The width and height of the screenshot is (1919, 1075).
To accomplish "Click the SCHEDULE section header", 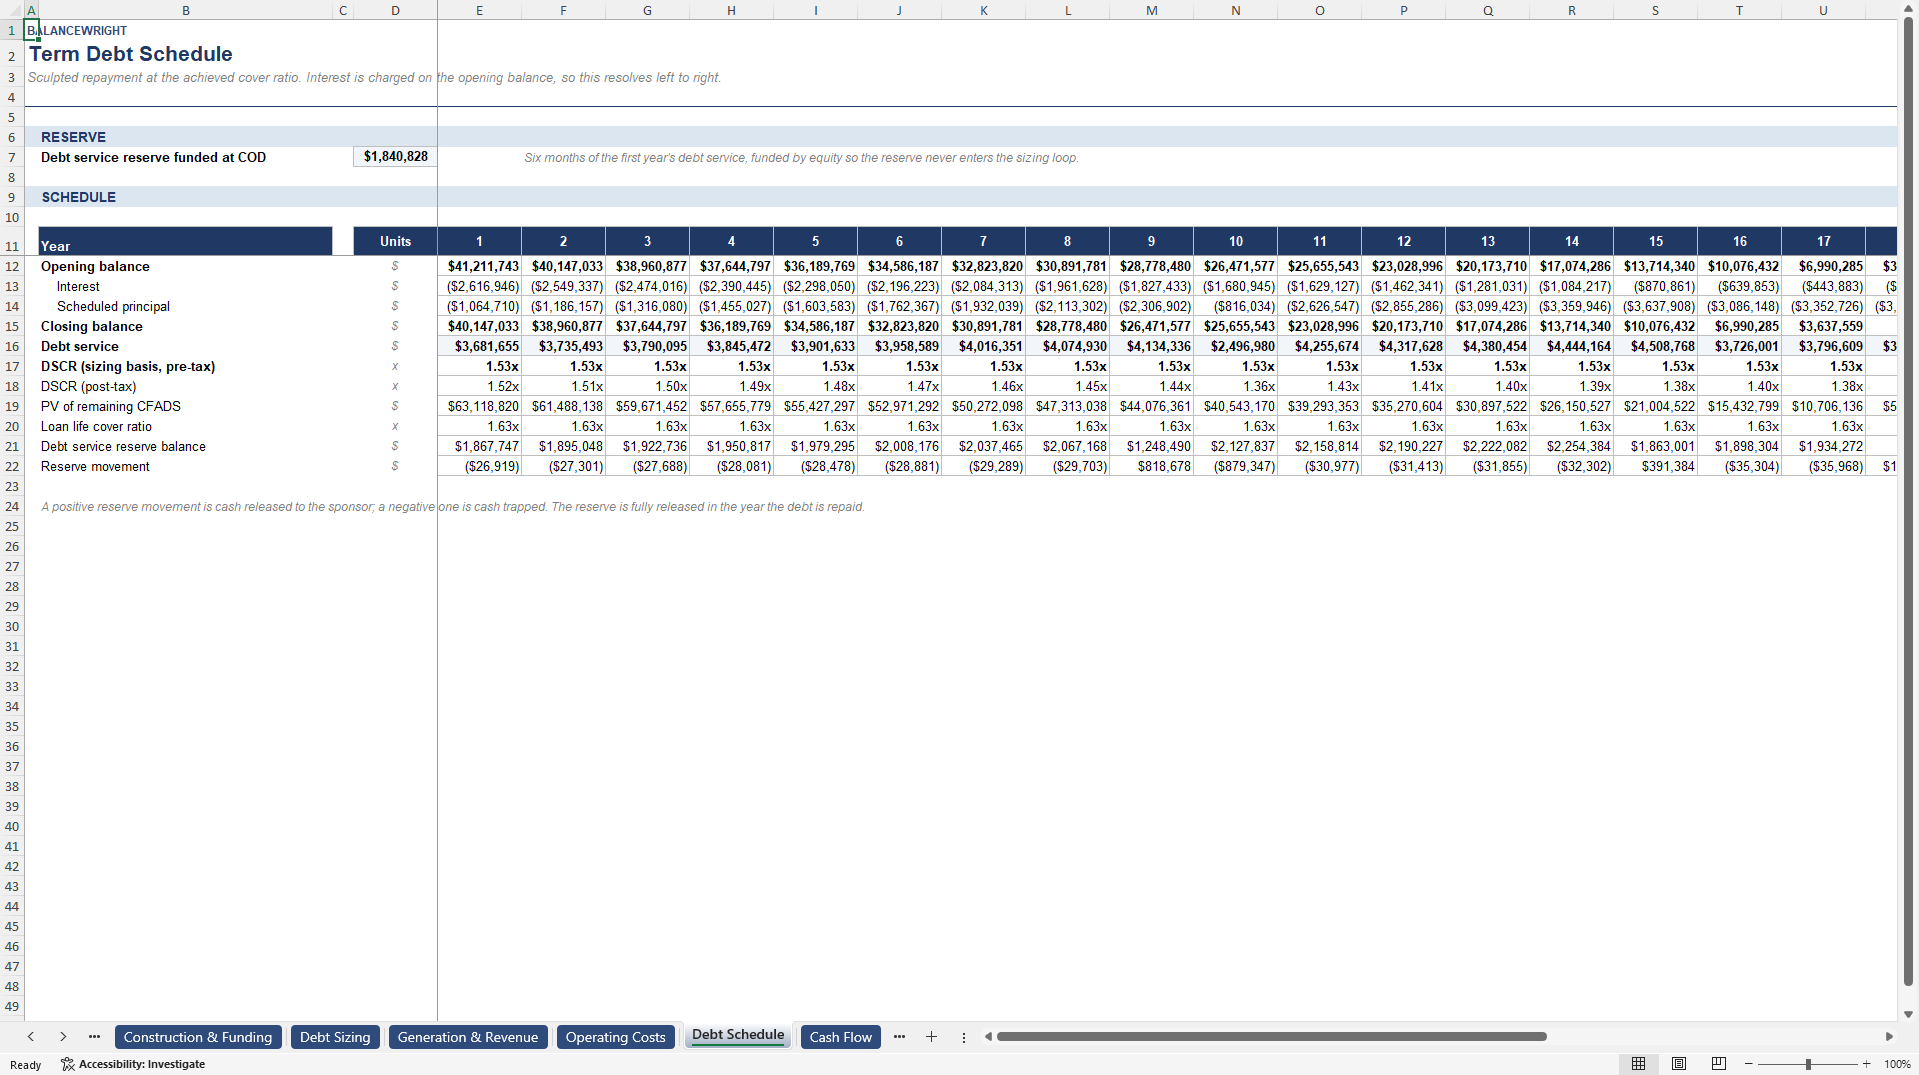I will click(x=78, y=197).
